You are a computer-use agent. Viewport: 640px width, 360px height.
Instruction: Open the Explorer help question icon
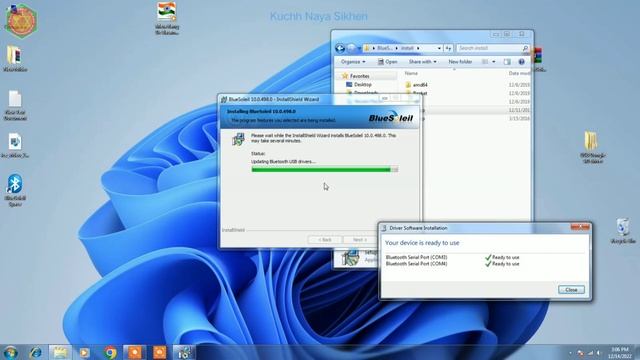[521, 62]
